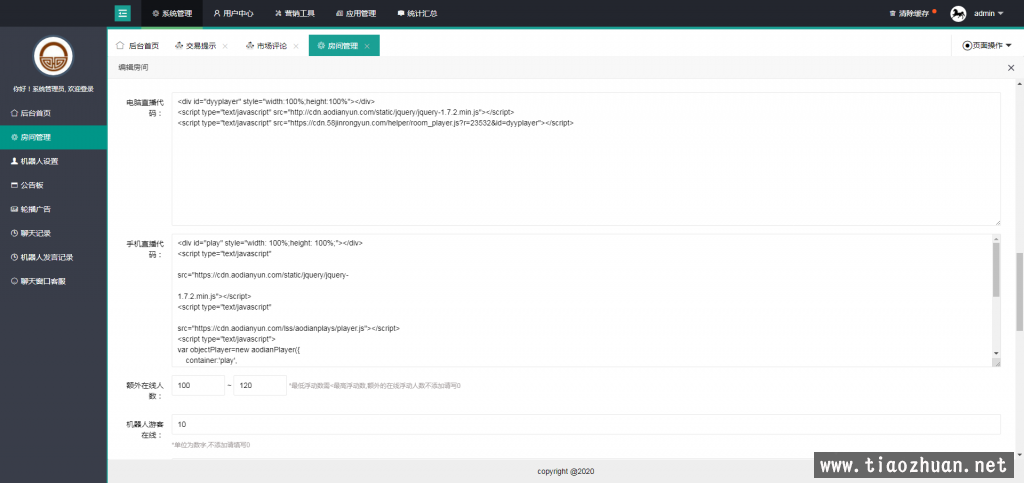Screen dimensions: 1024x483
Task: Close the 编辑房间 panel
Action: point(1011,68)
